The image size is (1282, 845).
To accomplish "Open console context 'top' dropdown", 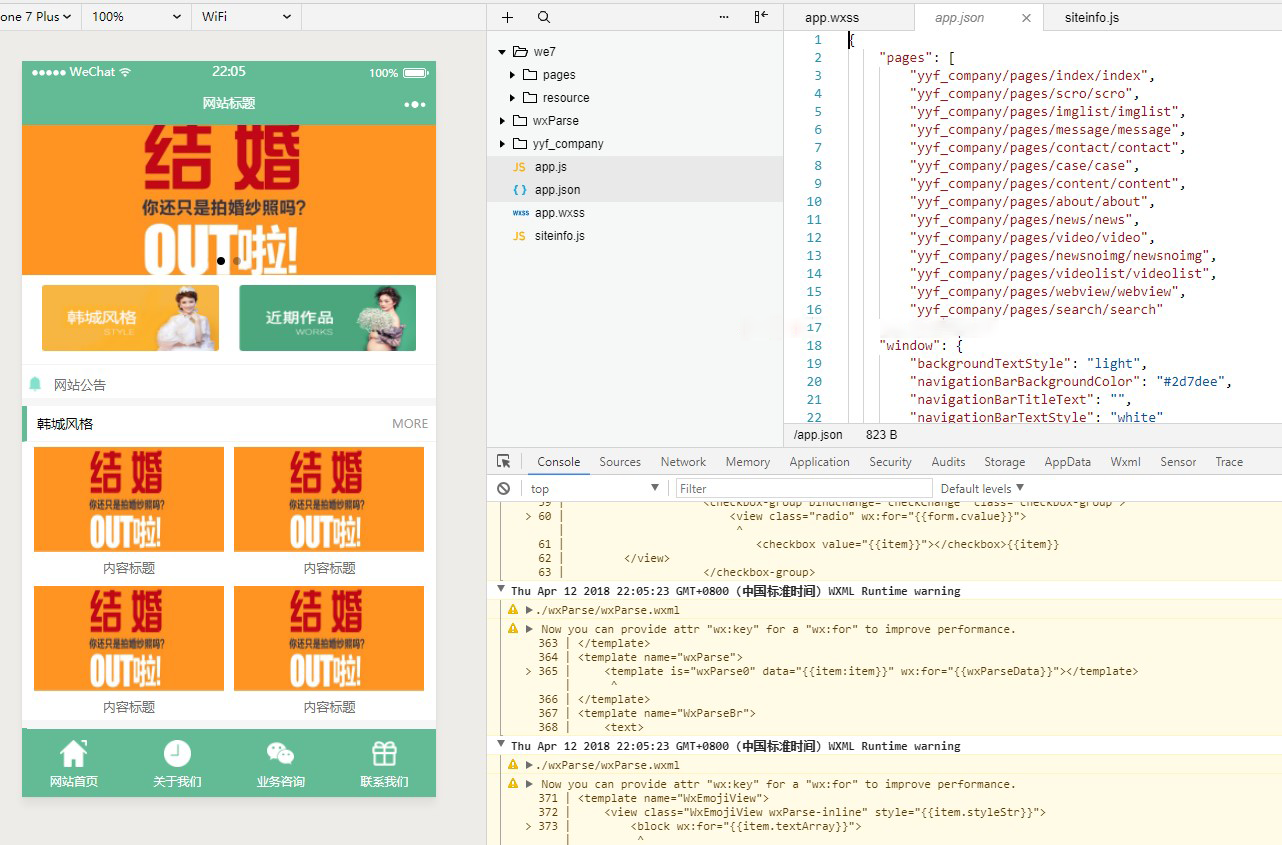I will click(596, 488).
